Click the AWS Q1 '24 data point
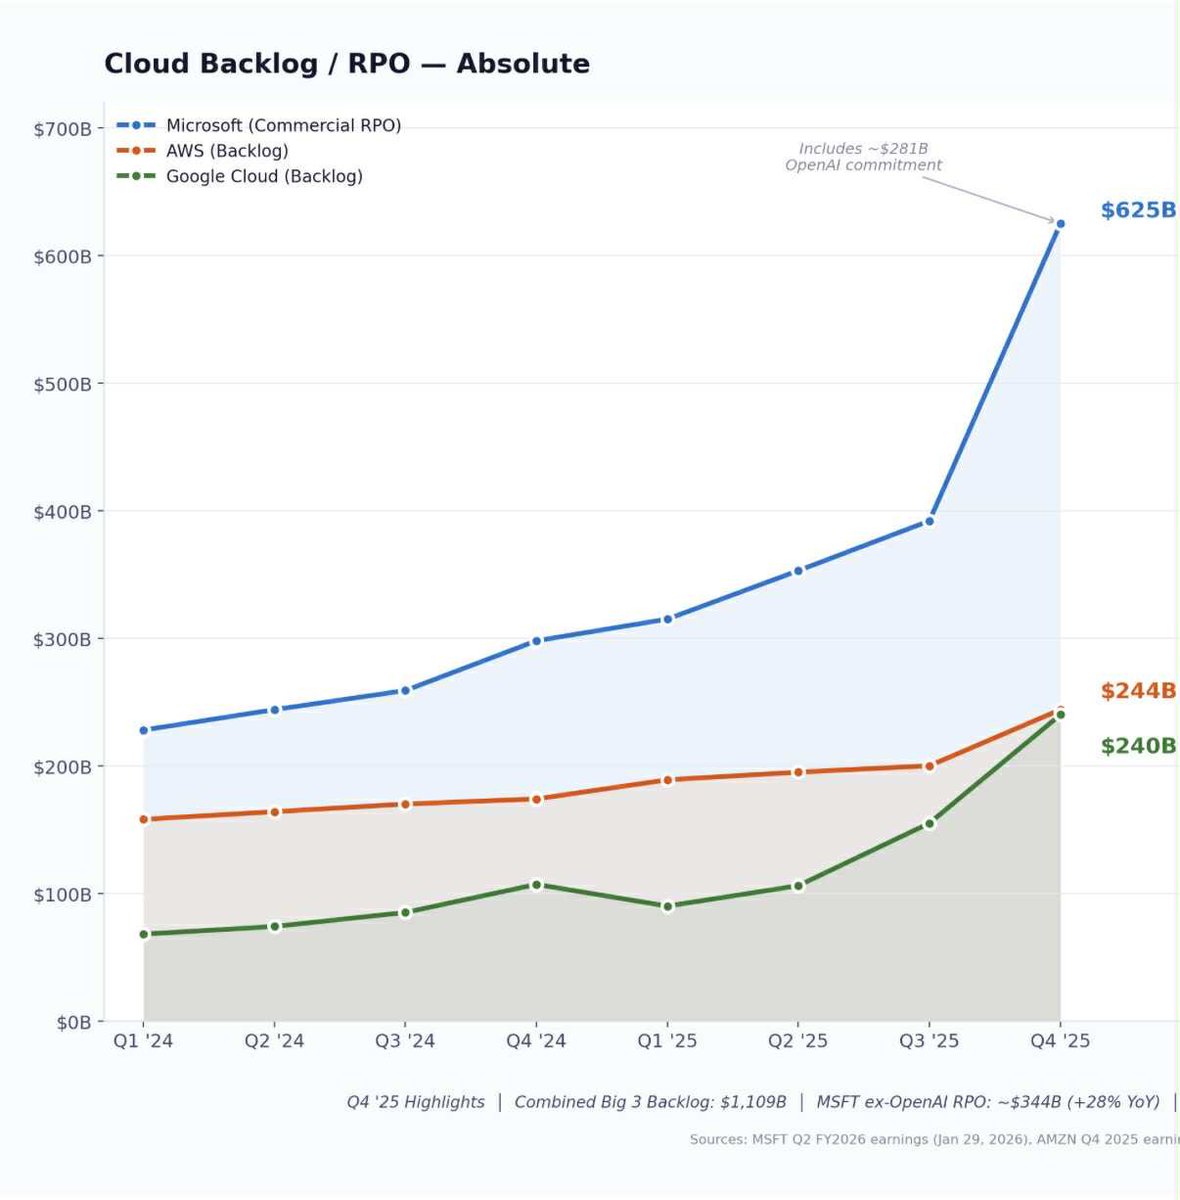Screen dimensions: 1180x1200 click(x=143, y=819)
